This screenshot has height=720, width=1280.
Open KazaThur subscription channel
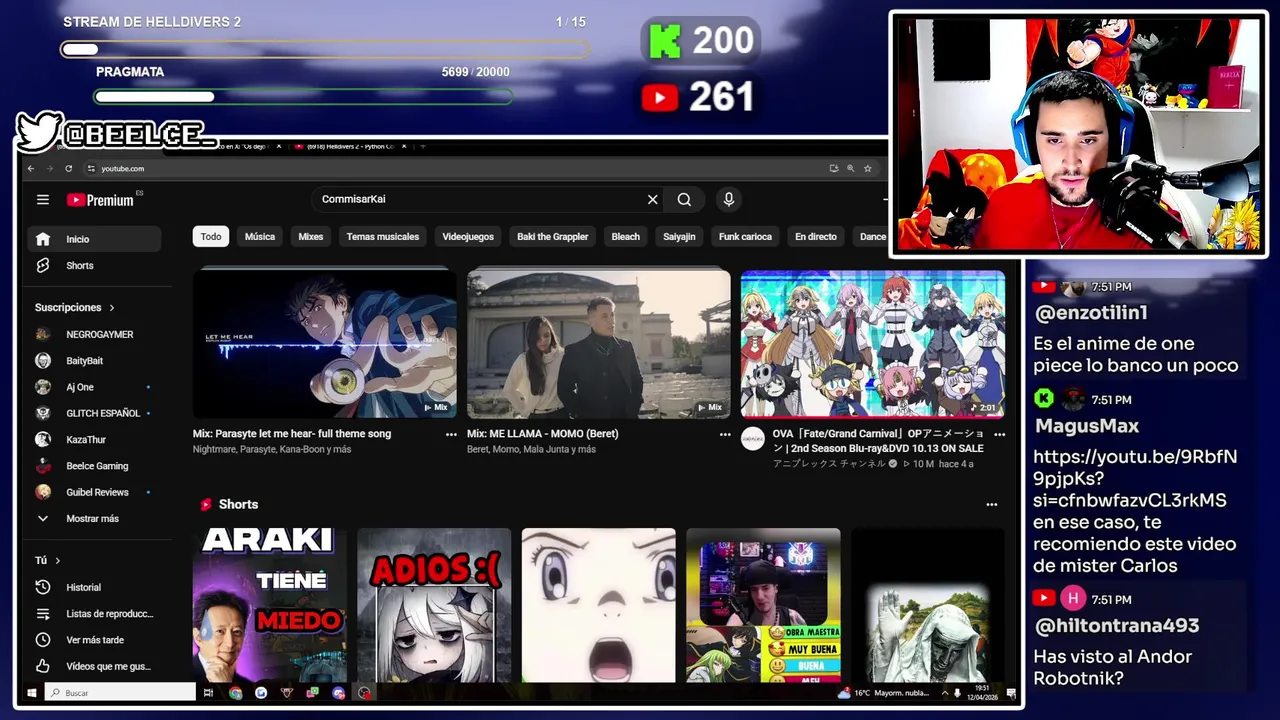[x=95, y=439]
